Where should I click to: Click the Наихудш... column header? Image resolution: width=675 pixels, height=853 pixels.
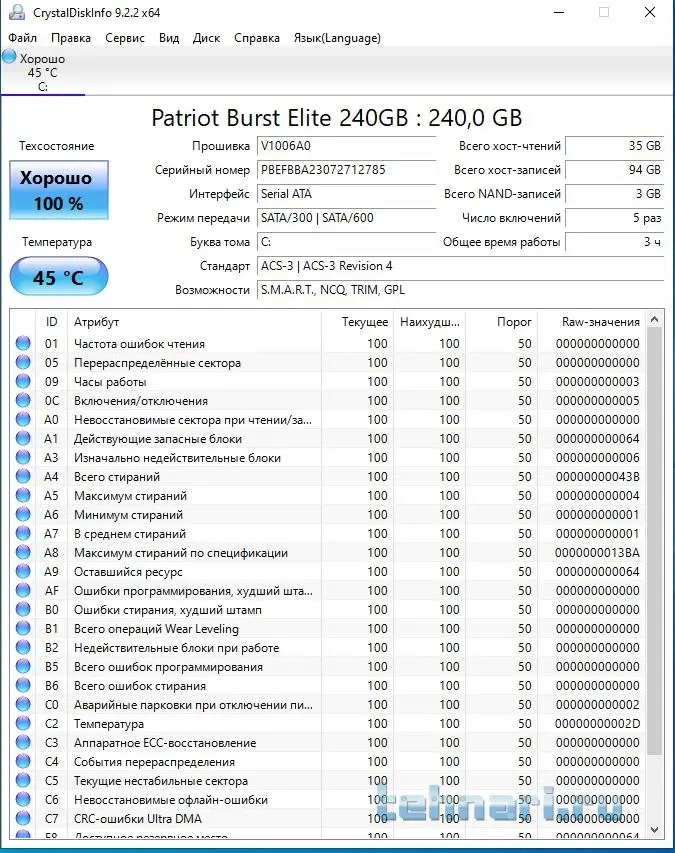(x=430, y=322)
